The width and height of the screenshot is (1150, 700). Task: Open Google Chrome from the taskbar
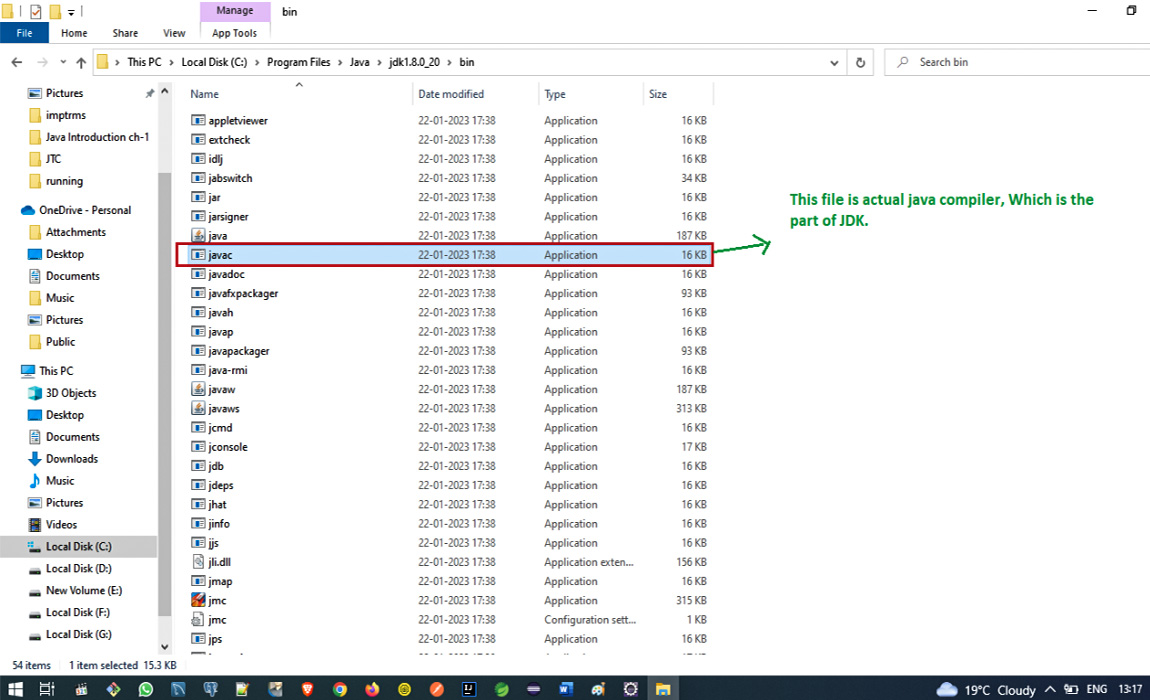coord(340,689)
